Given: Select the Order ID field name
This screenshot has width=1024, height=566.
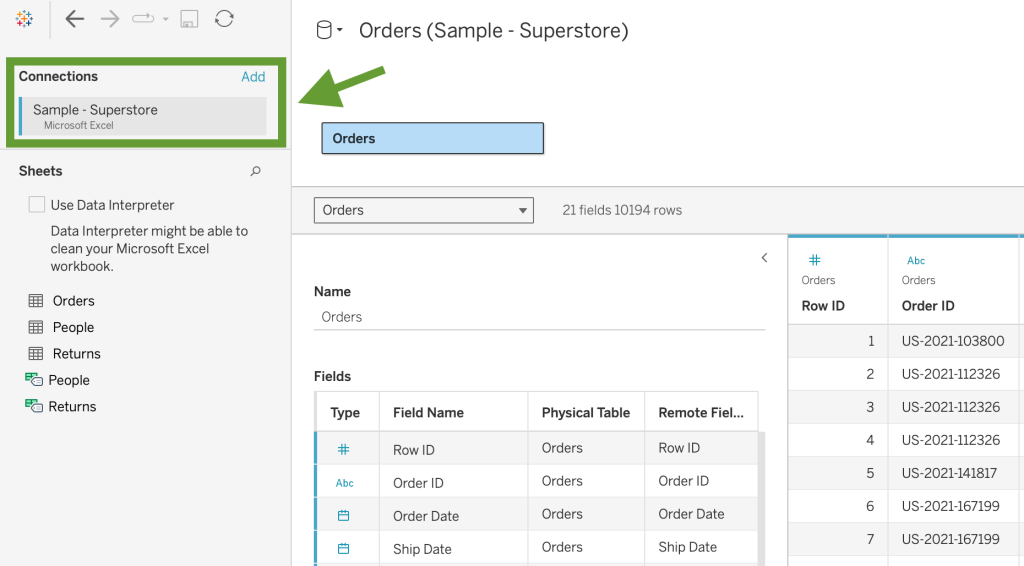Looking at the screenshot, I should pos(418,483).
